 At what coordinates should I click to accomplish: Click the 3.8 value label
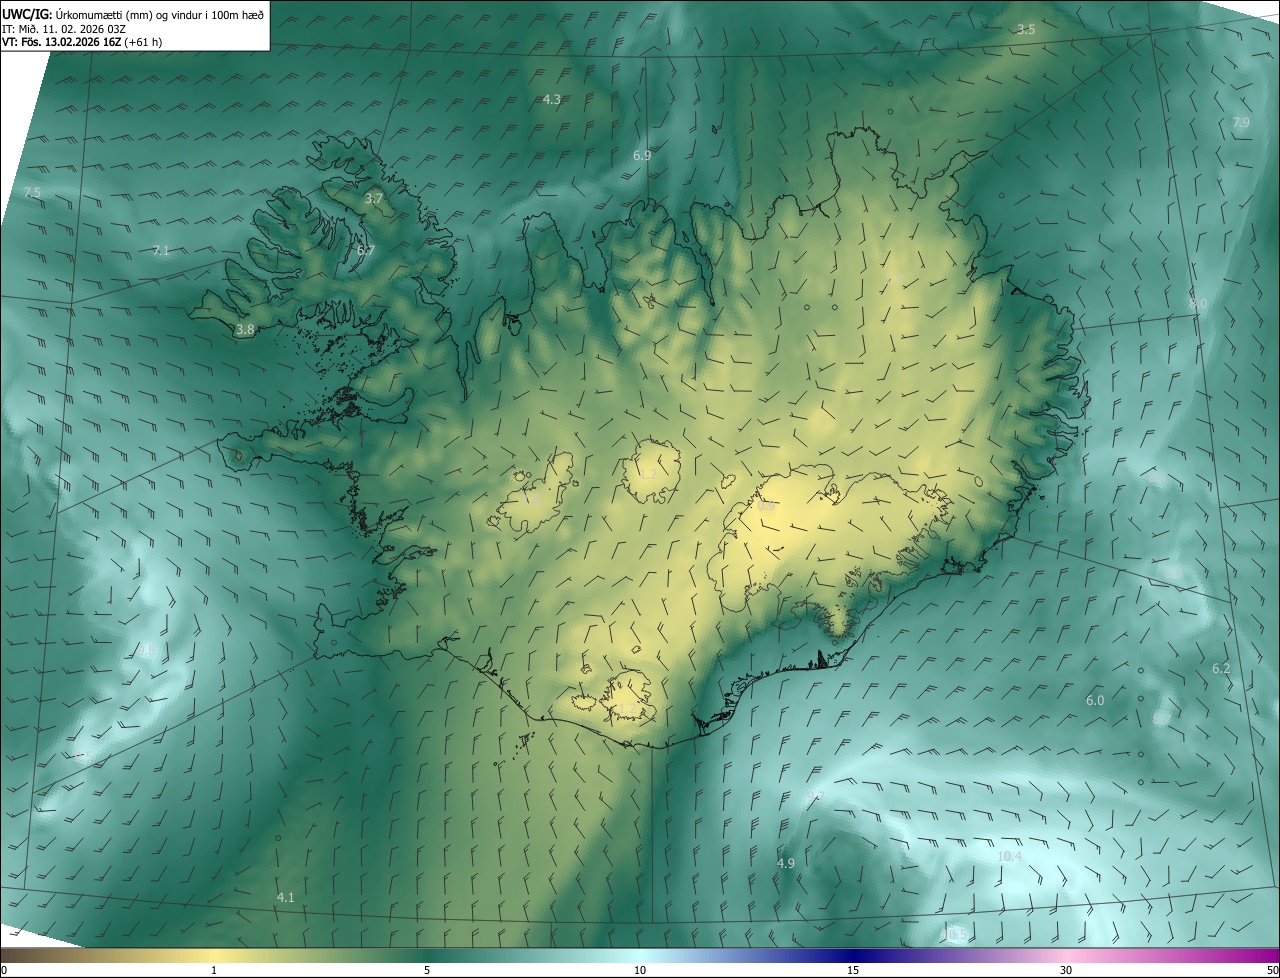tap(245, 328)
